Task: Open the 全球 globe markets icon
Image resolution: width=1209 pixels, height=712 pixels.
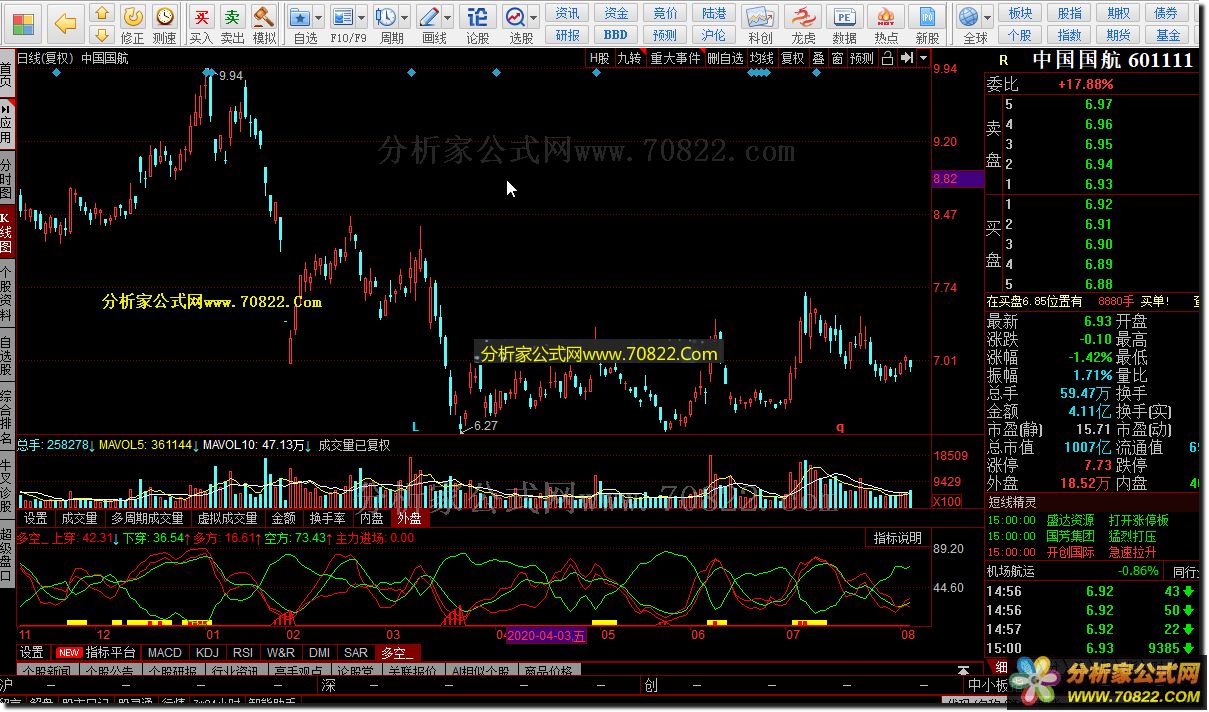Action: click(968, 17)
